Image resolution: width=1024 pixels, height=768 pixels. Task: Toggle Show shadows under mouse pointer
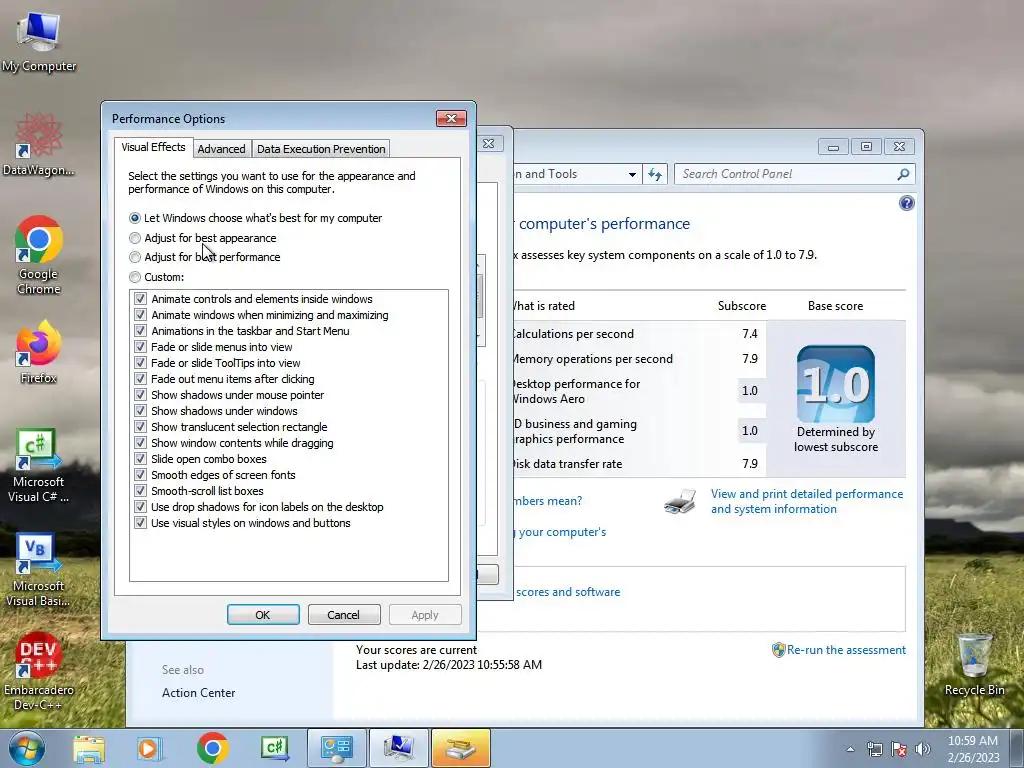coord(140,395)
